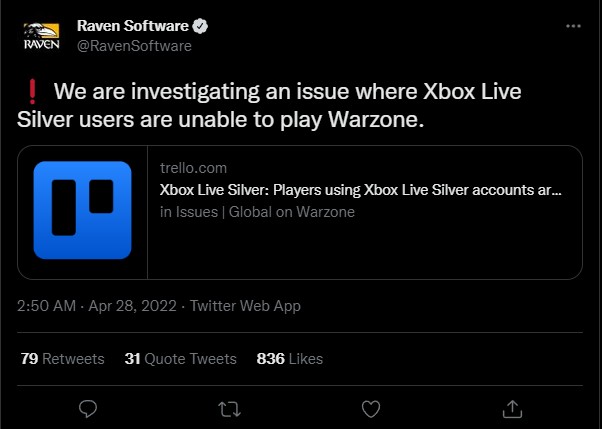This screenshot has height=429, width=602.
Task: Click the reply speech bubble icon
Action: point(88,408)
